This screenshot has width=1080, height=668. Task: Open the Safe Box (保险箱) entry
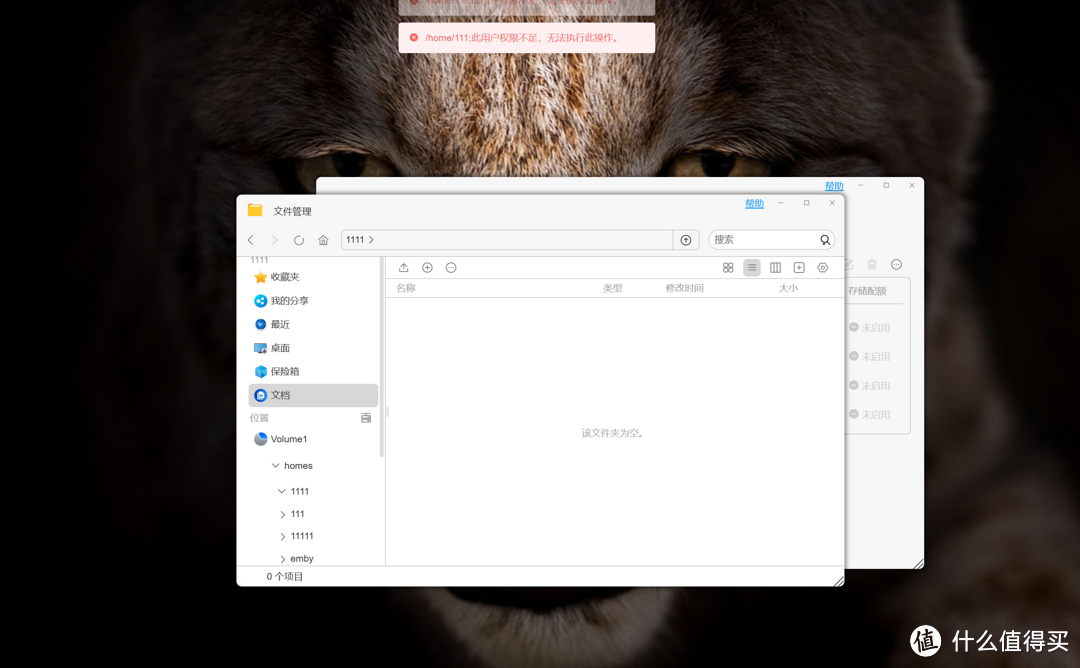coord(313,371)
